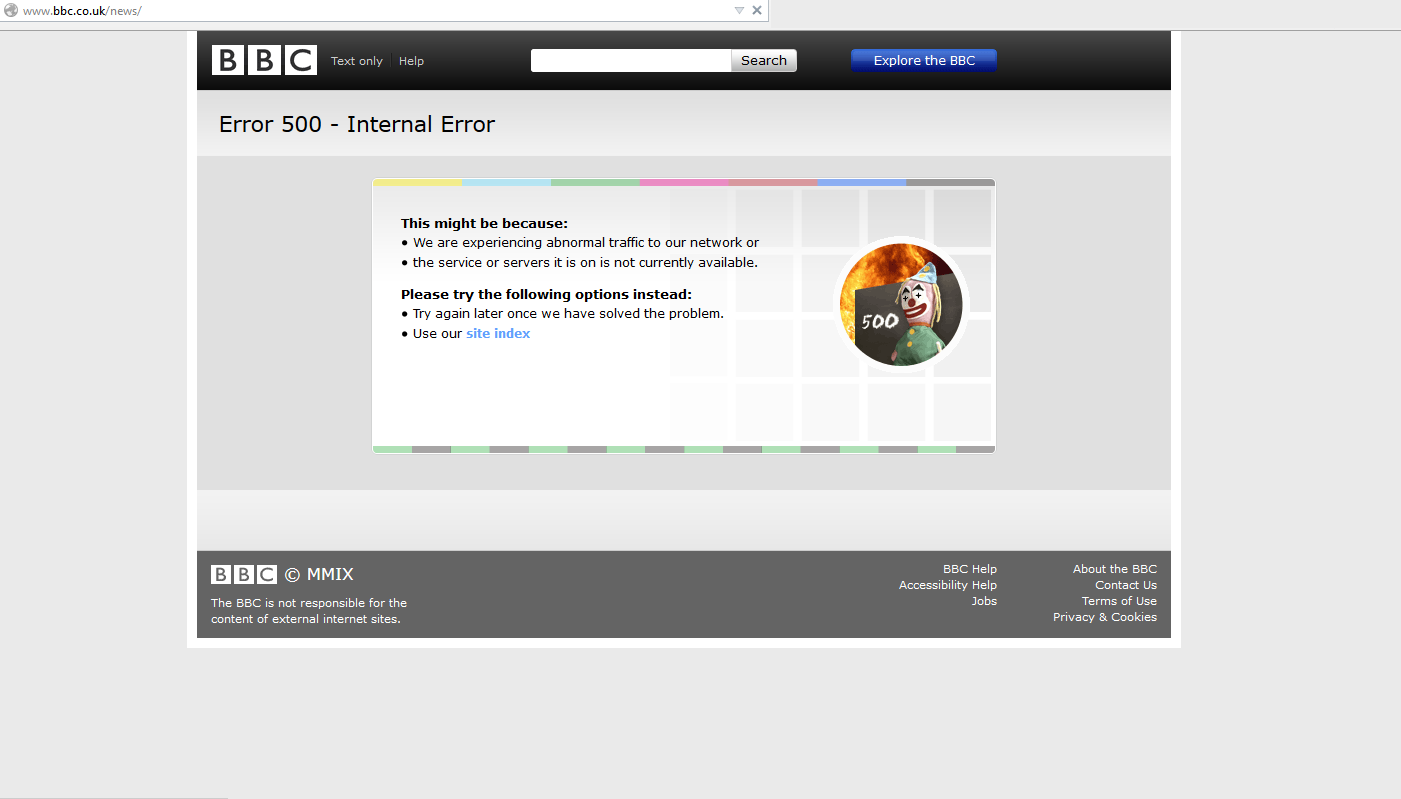The height and width of the screenshot is (799, 1401).
Task: Click inside the search input field
Action: pos(630,60)
